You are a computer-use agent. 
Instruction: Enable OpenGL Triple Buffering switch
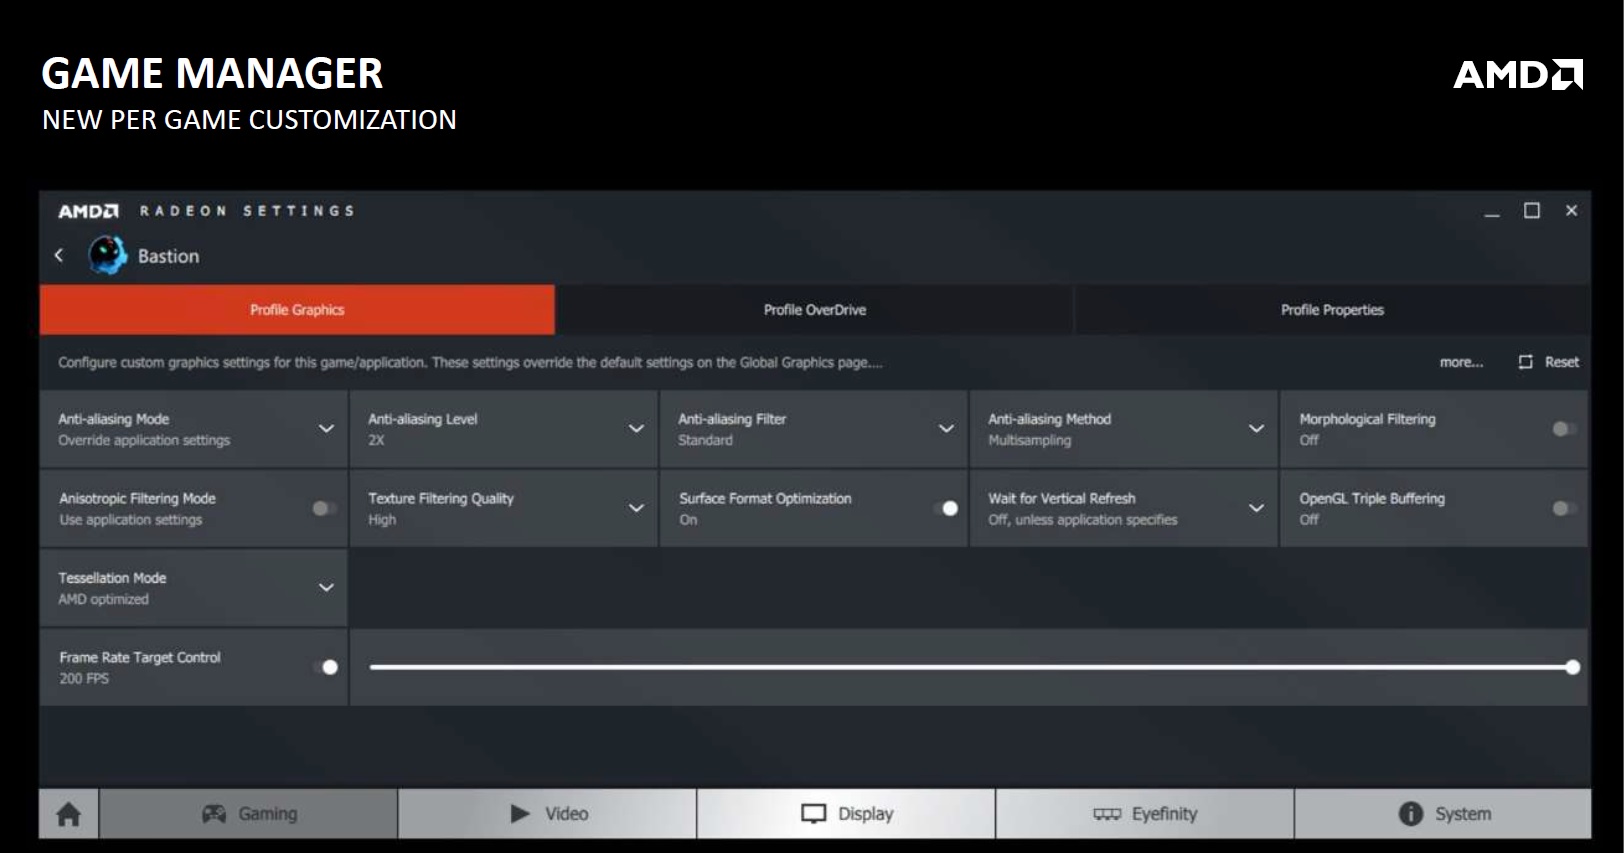click(x=1565, y=508)
